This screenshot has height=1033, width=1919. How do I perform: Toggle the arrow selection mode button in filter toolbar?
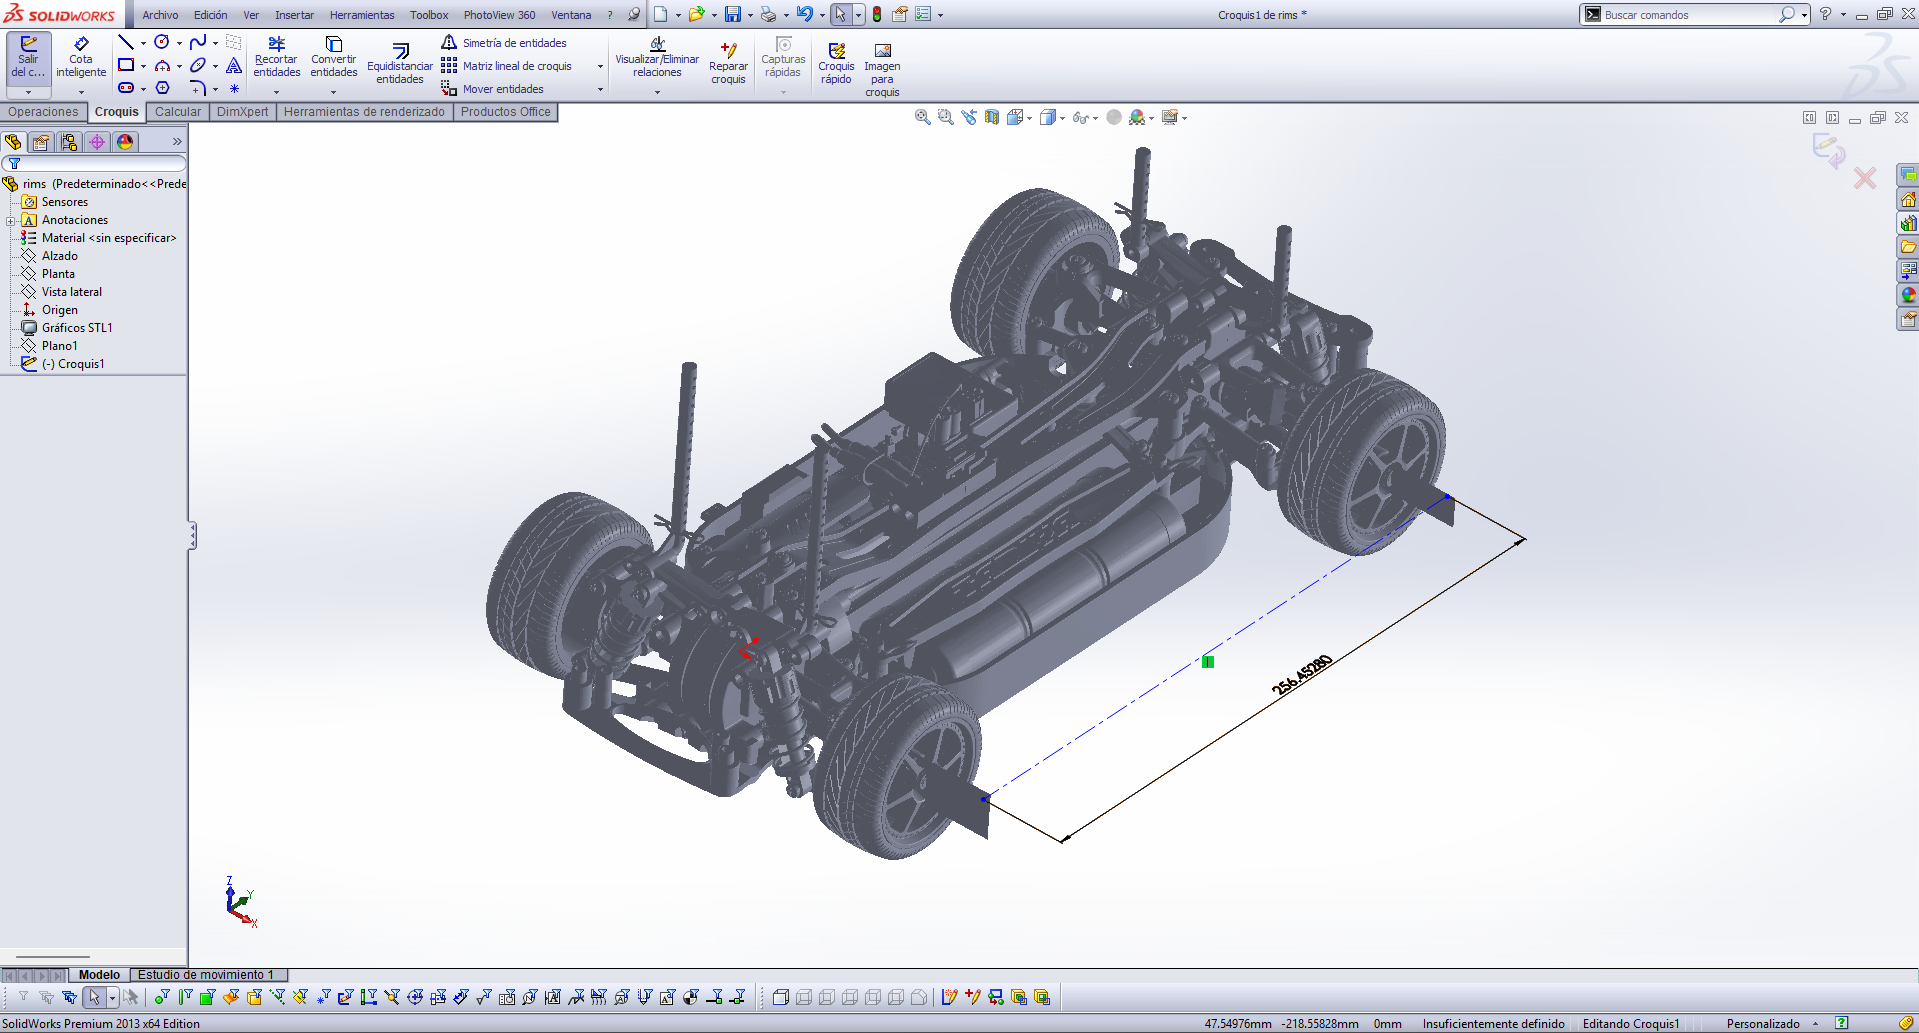point(94,997)
